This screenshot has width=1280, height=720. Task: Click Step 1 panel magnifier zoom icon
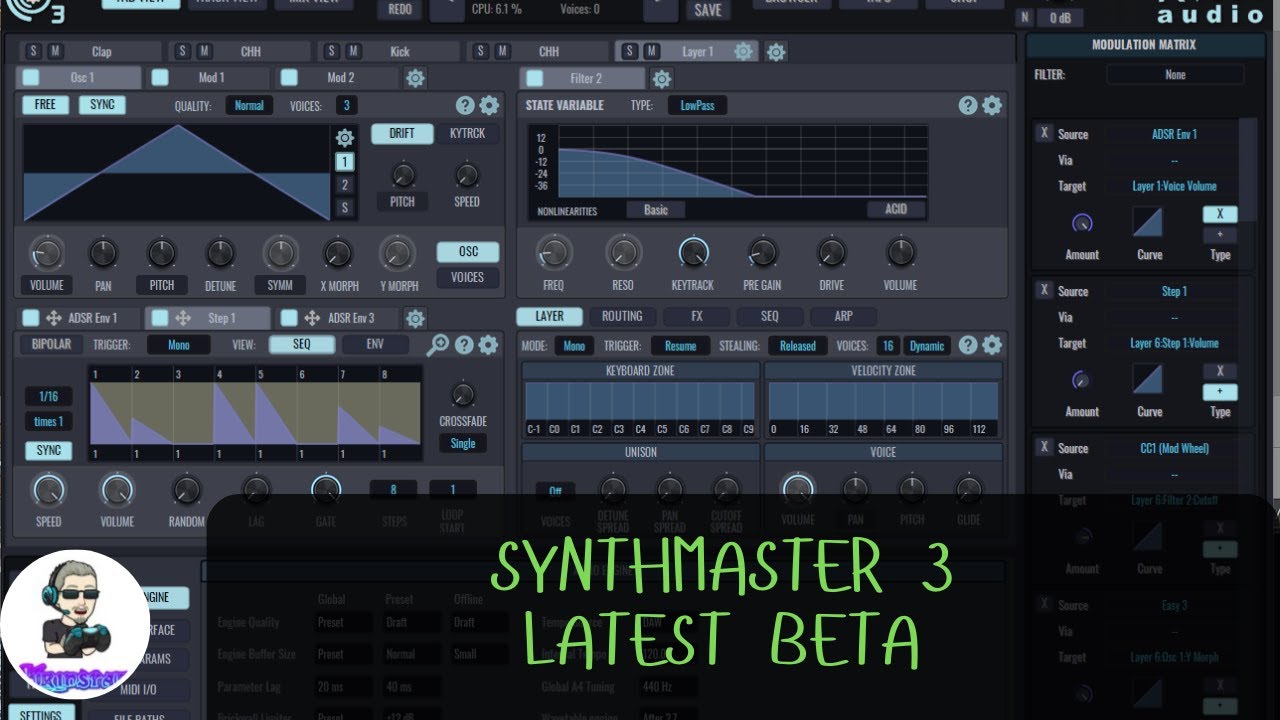click(x=438, y=345)
